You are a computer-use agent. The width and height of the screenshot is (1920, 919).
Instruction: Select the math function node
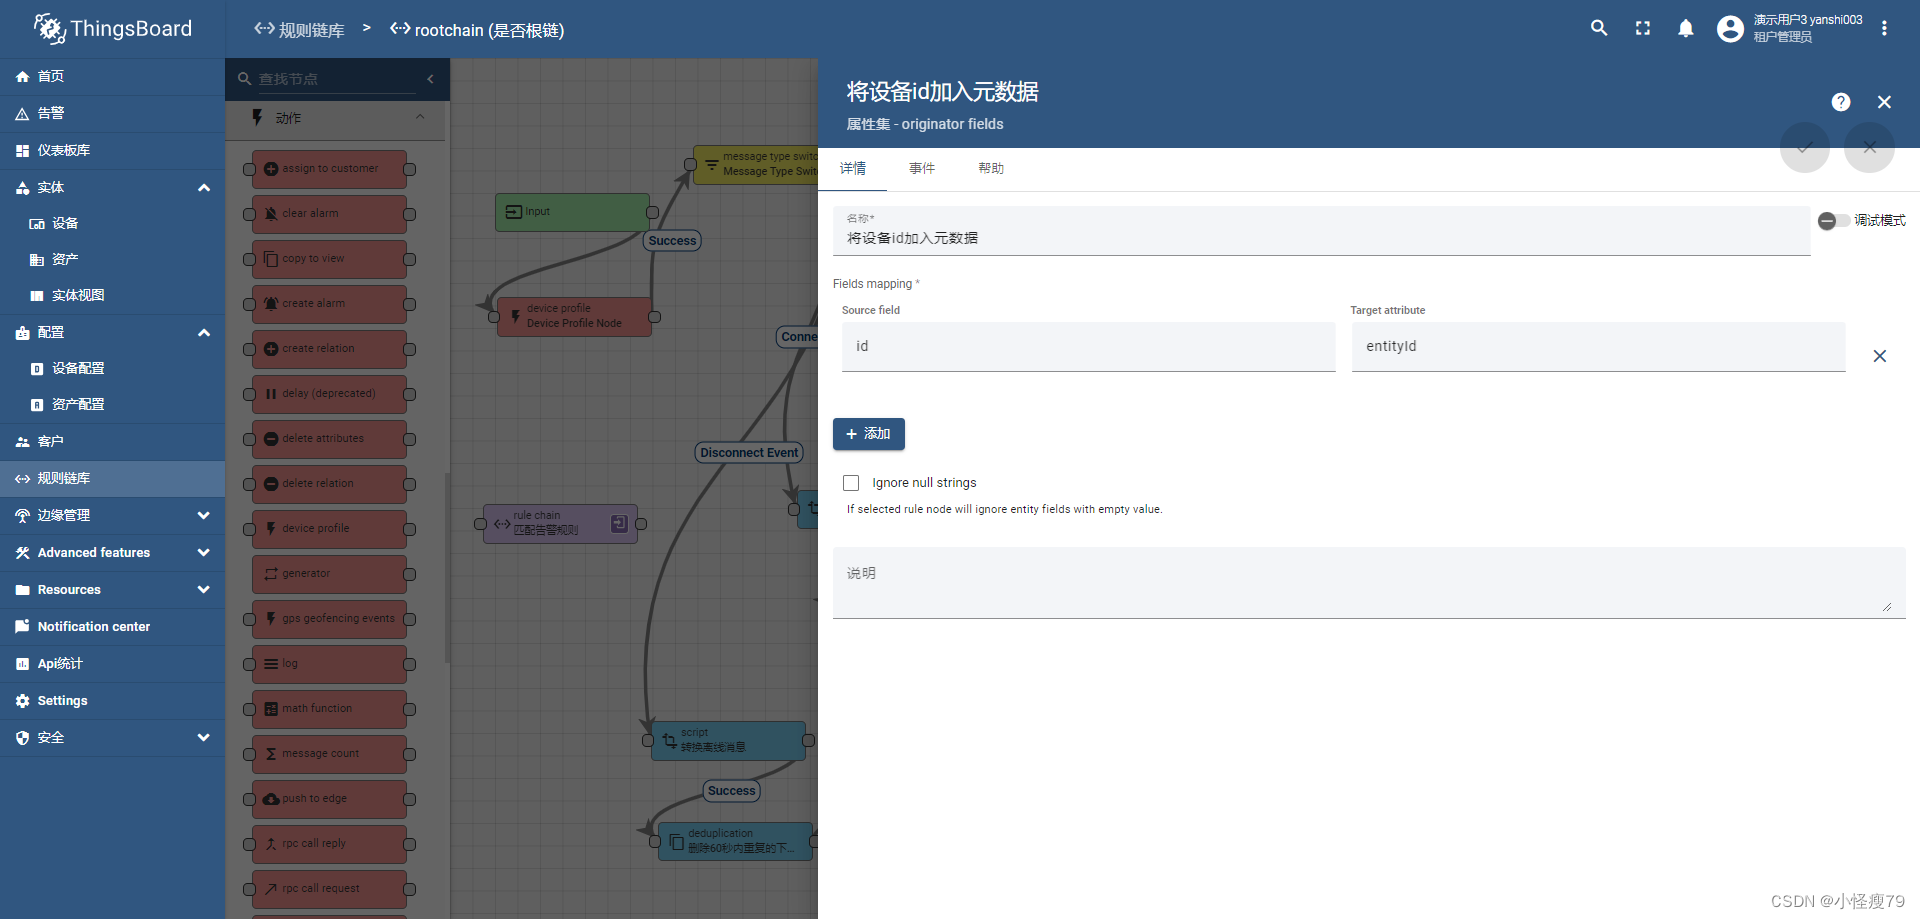point(330,708)
